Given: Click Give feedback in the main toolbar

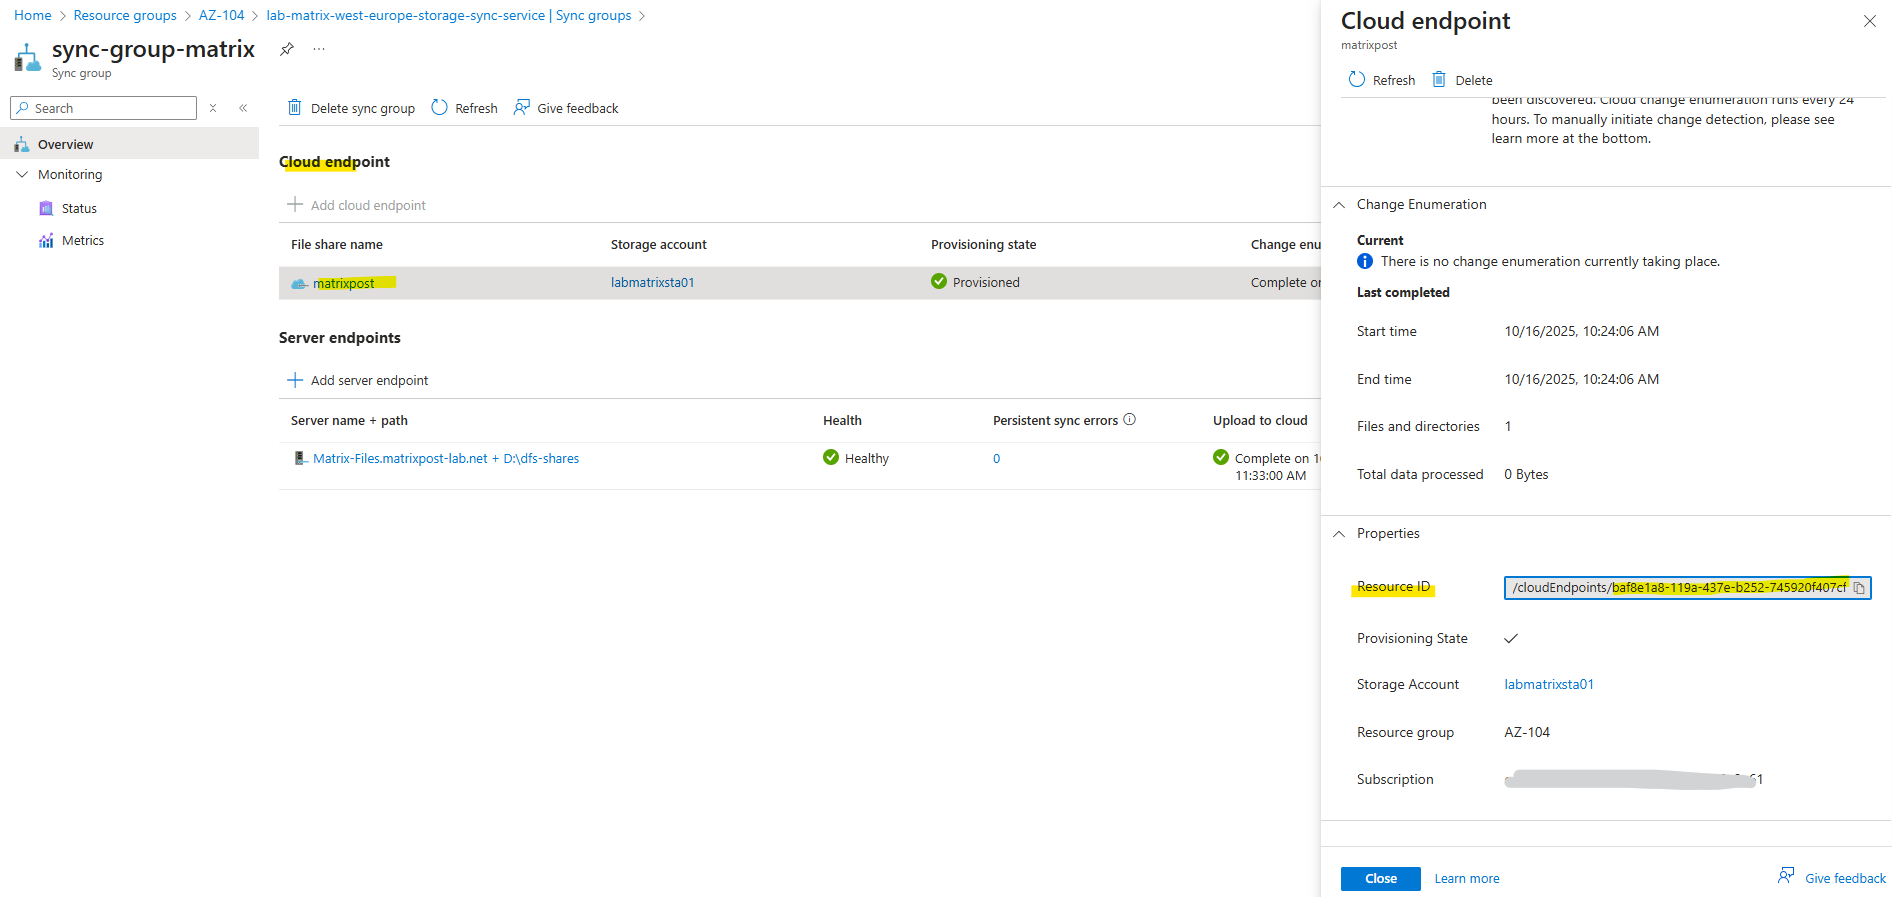Looking at the screenshot, I should click(x=566, y=108).
